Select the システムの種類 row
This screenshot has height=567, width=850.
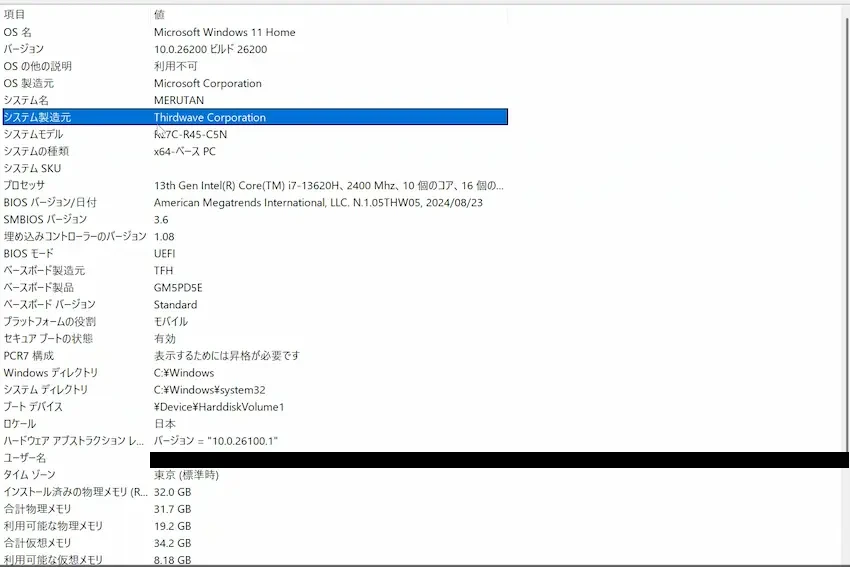[255, 151]
